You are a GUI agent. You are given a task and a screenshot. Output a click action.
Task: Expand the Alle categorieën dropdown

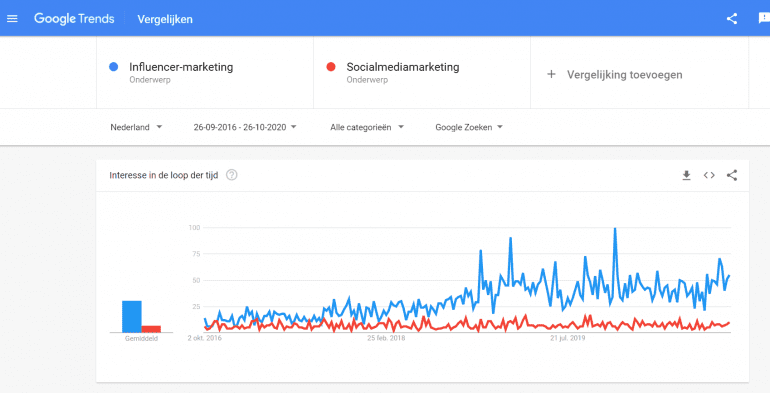click(x=367, y=127)
